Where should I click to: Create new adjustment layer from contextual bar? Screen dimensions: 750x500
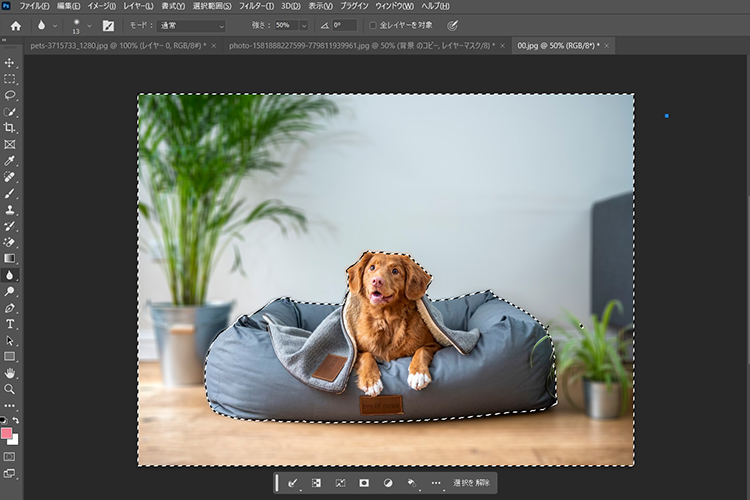click(x=388, y=483)
